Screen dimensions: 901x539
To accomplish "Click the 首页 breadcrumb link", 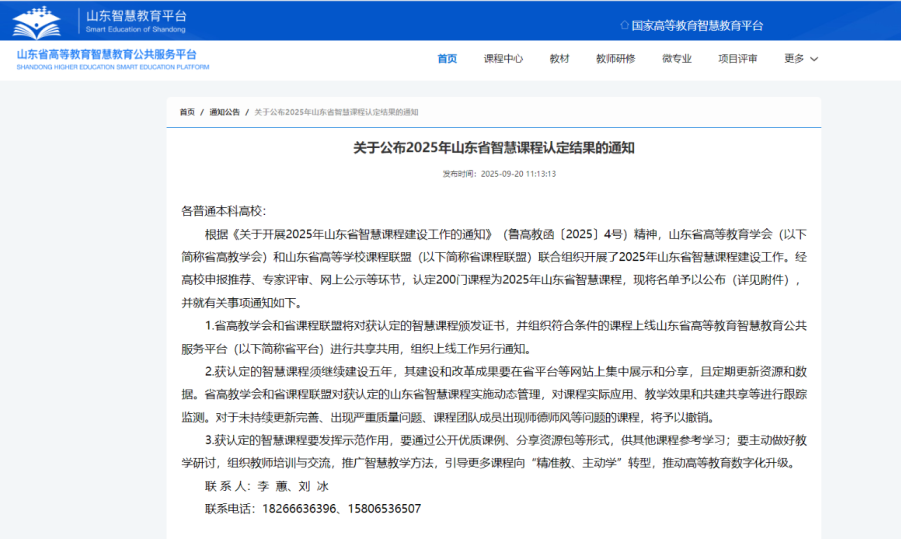I will point(187,112).
